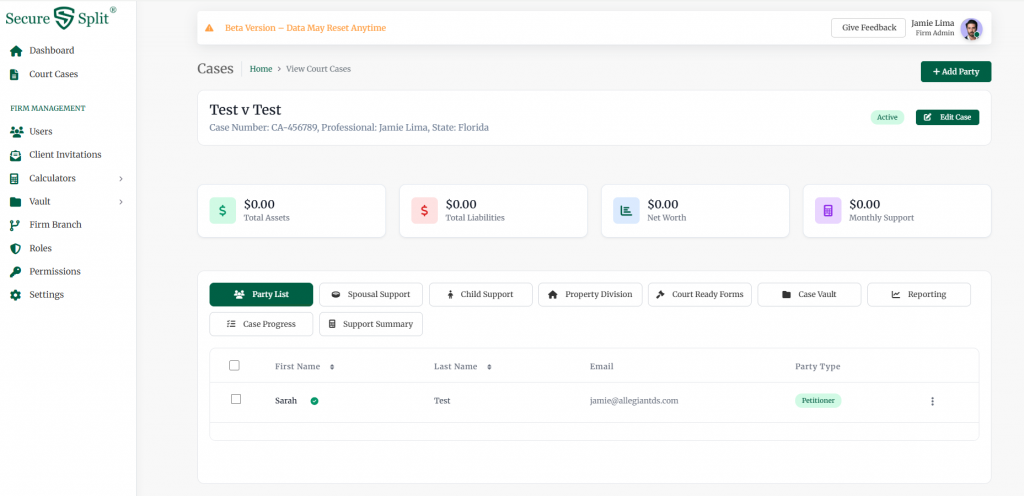Screen dimensions: 1024x496
Task: Open the three-dot menu for Sarah's row
Action: [933, 401]
